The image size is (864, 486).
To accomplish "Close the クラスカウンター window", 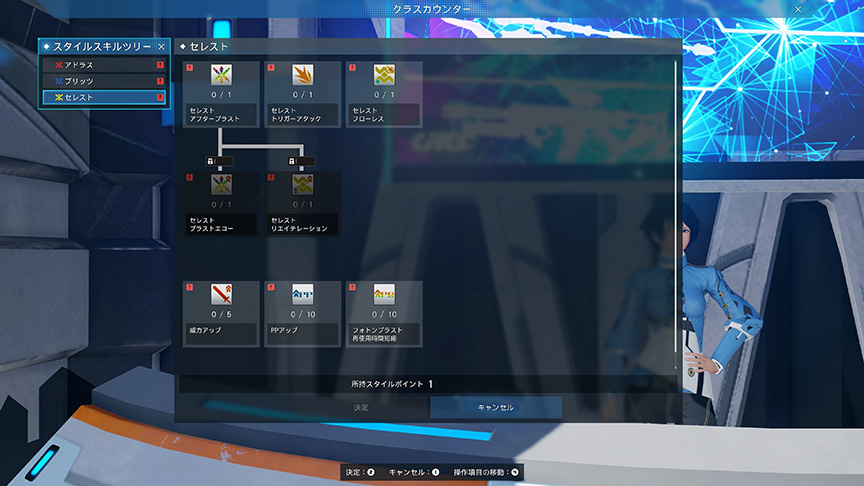I will point(797,8).
